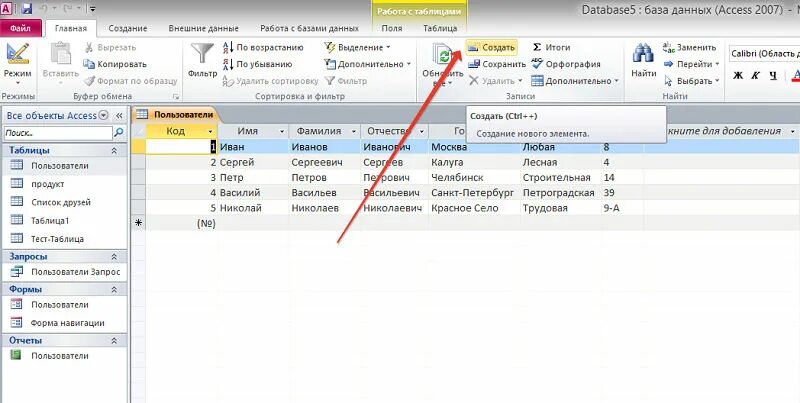Collapse navigation pane with double chevron
Viewport: 800px width, 403px height.
click(x=119, y=116)
